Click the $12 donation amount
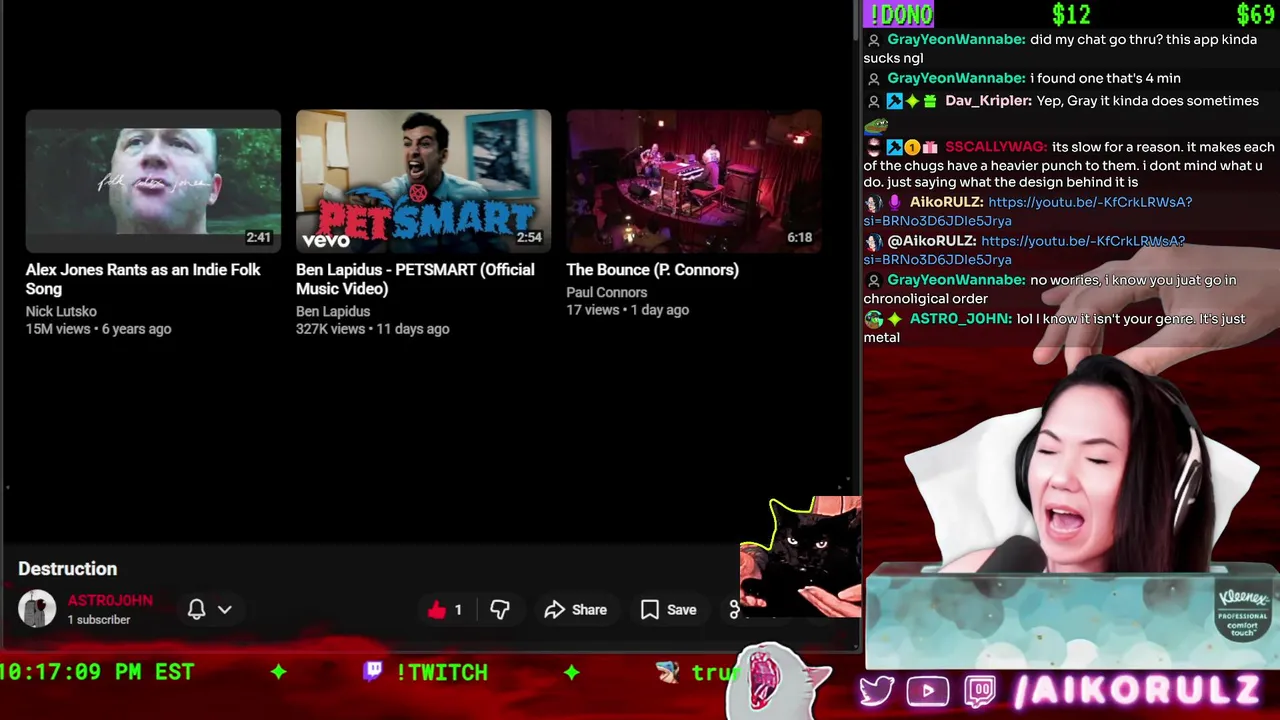Screen dimensions: 1280x720 (1071, 14)
